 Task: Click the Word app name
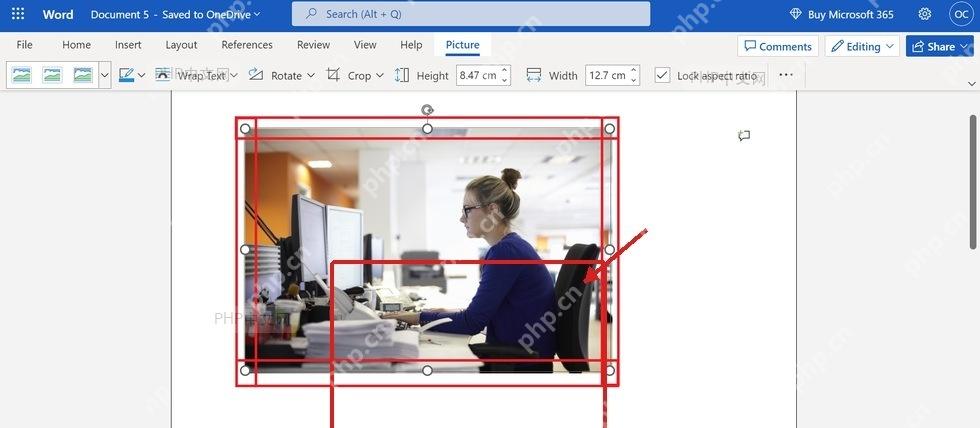coord(58,14)
